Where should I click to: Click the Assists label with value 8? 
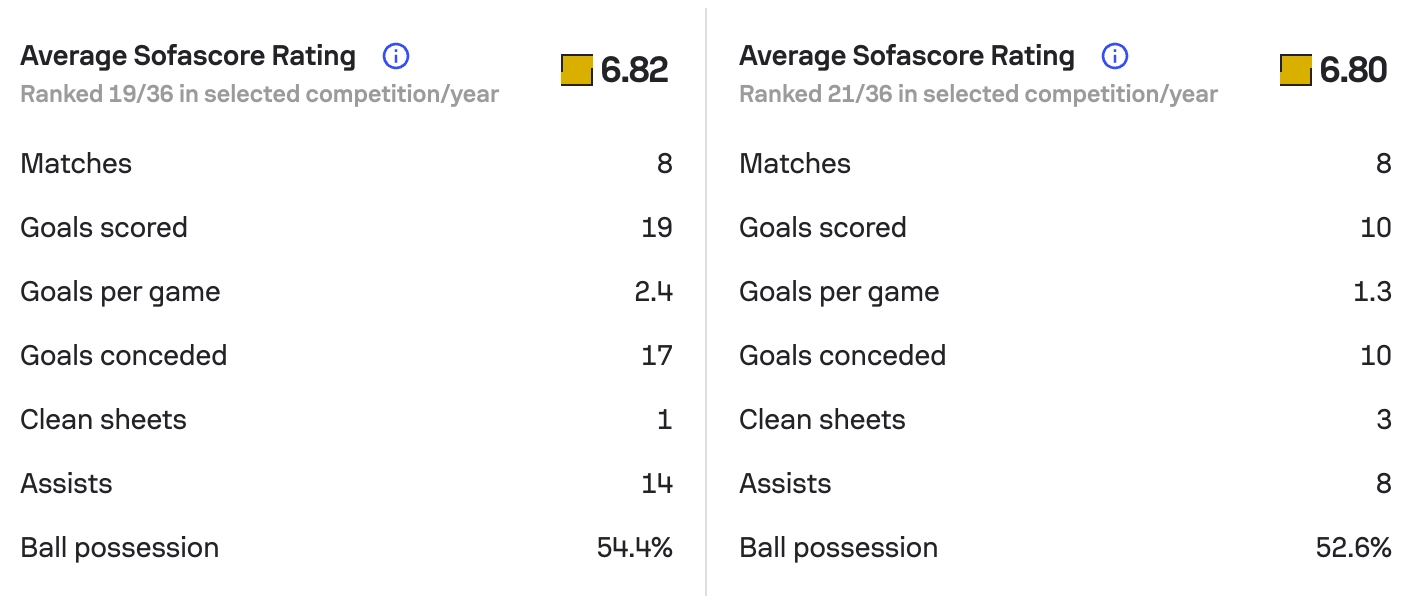[785, 484]
